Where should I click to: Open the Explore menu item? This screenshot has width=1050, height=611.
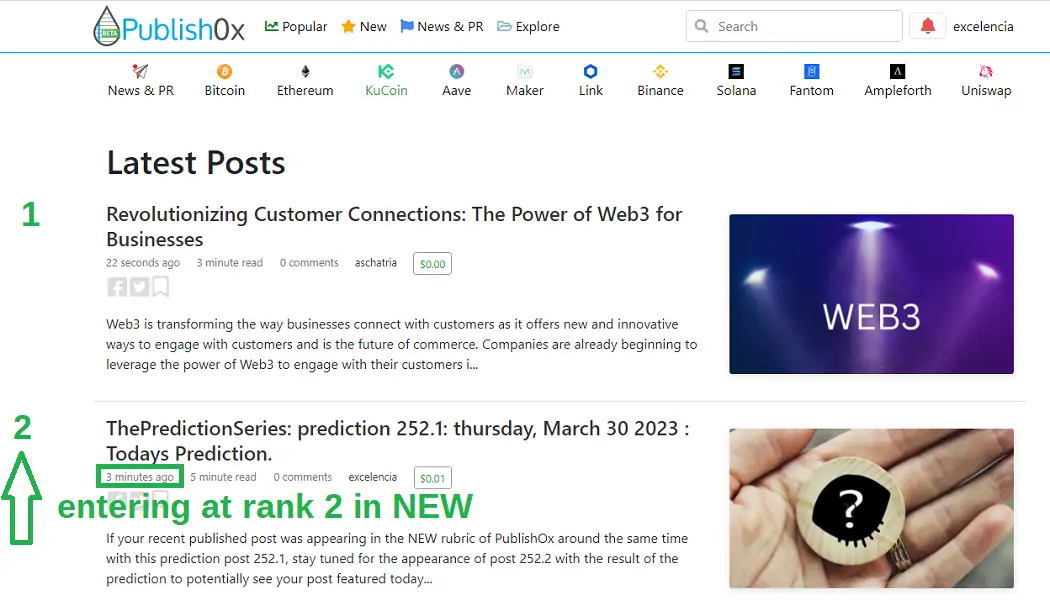coord(528,27)
